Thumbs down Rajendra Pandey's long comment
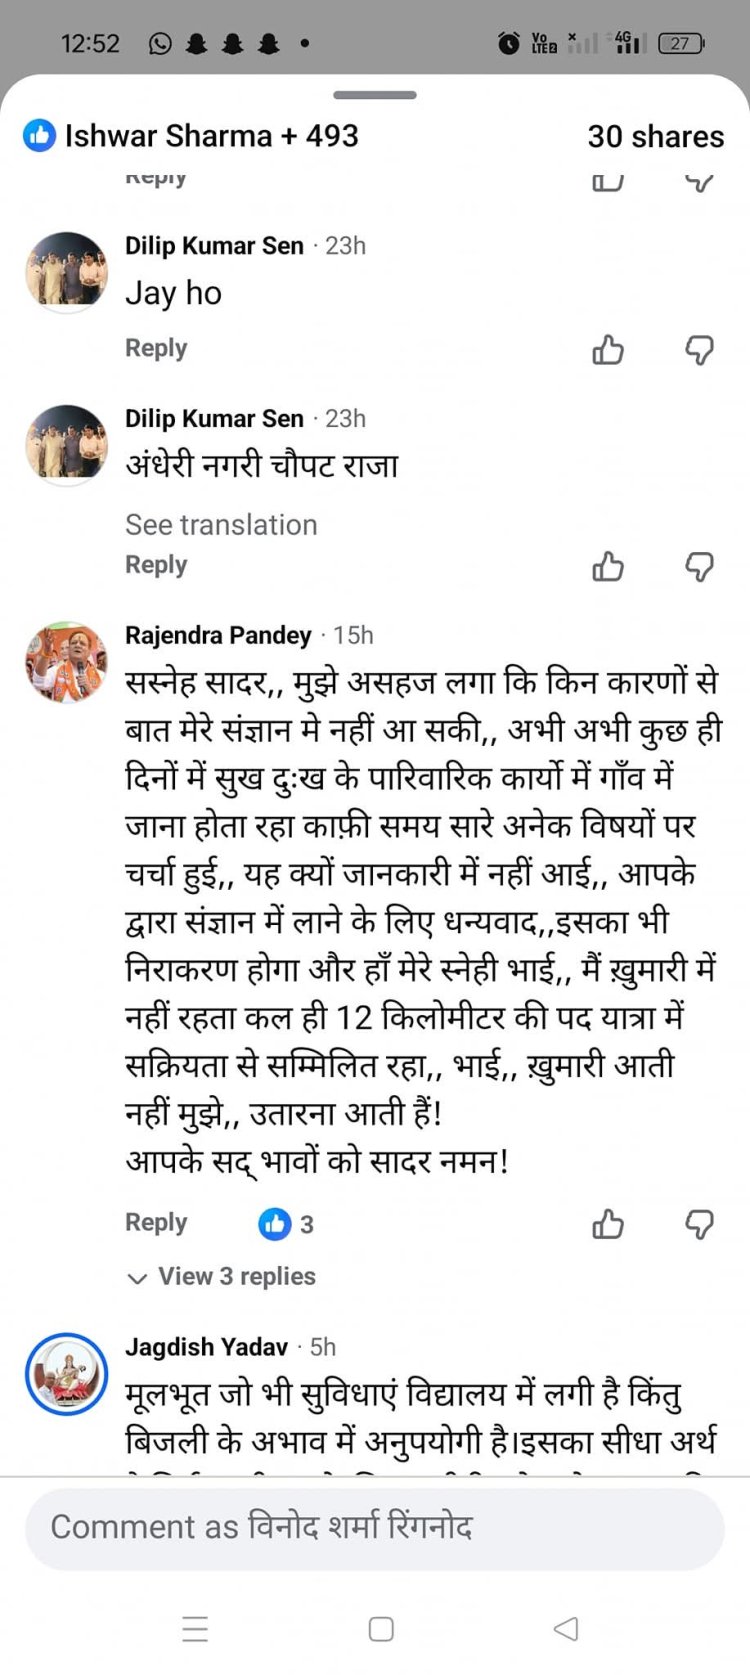This screenshot has width=750, height=1675. click(x=699, y=1224)
